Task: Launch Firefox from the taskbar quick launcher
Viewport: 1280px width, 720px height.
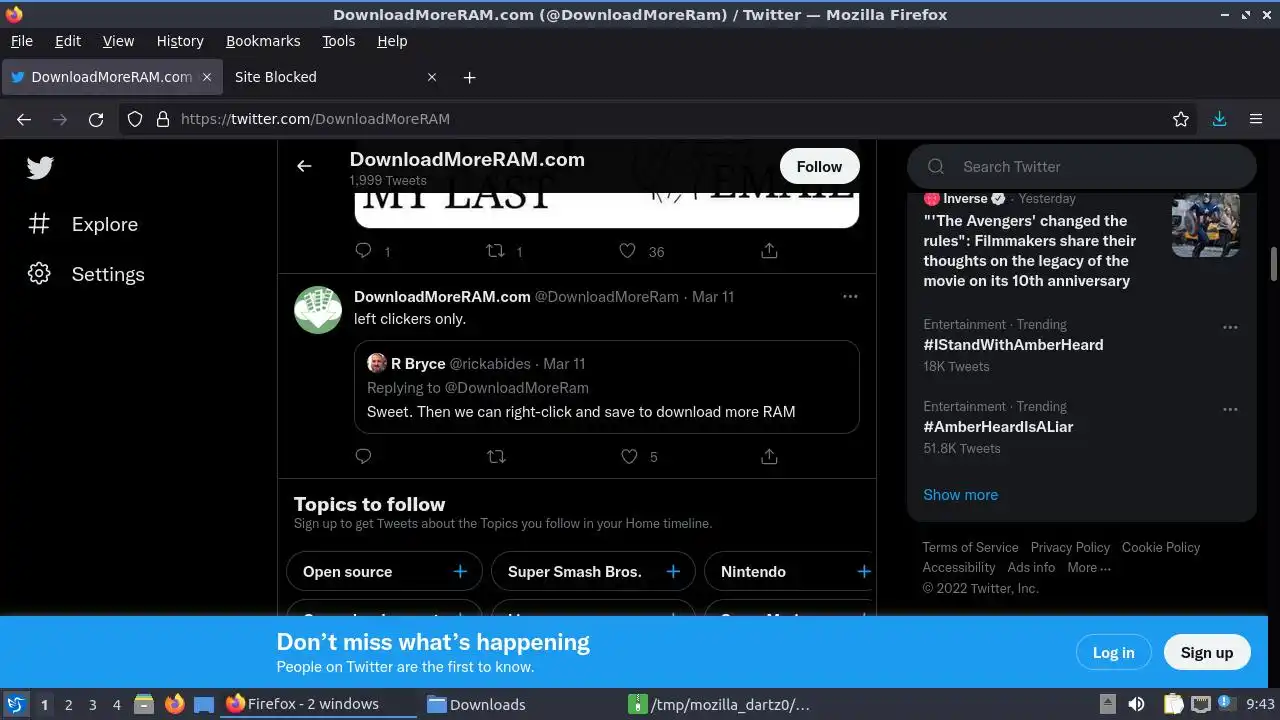Action: tap(174, 705)
